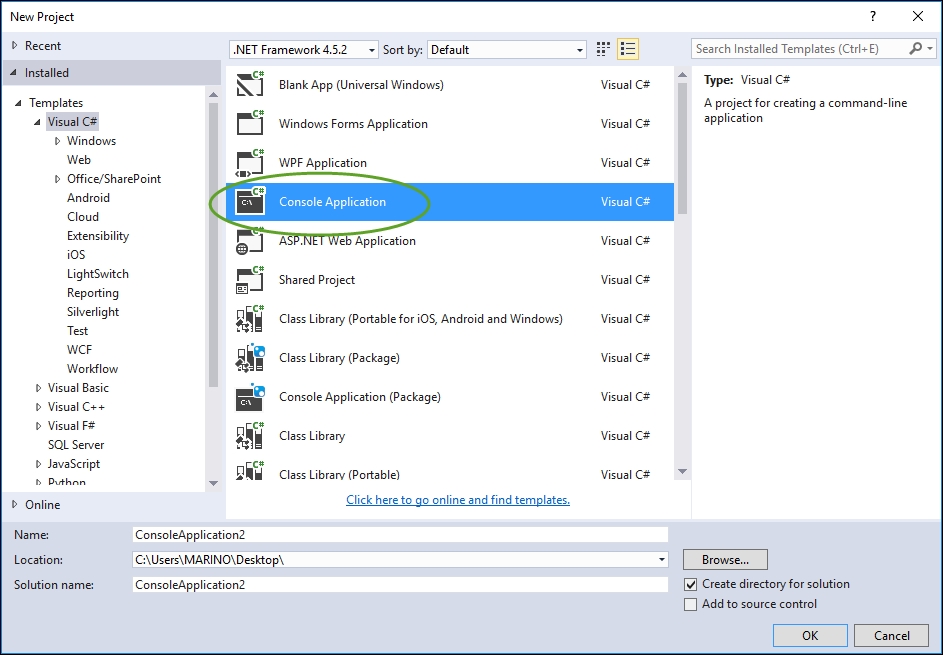Viewport: 943px width, 655px height.
Task: Click the search magnifier icon
Action: tap(915, 48)
